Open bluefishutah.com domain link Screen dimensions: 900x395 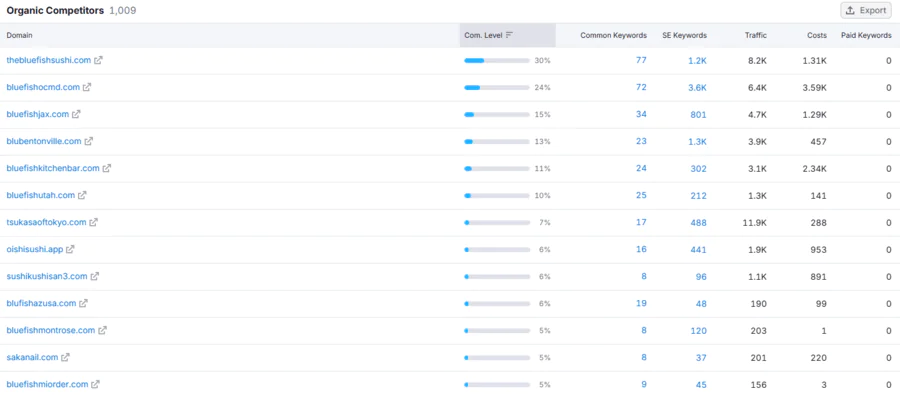point(41,195)
